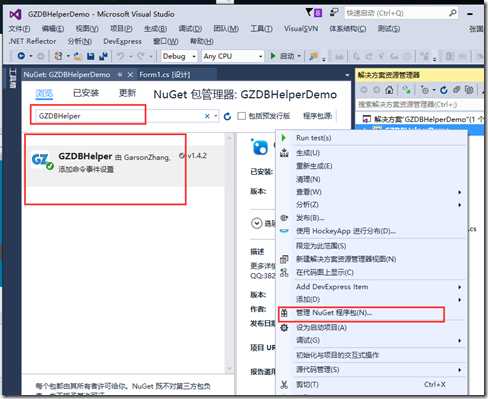488x399 pixels.
Task: Click the Undo toolbar icon
Action: pyautogui.click(x=120, y=56)
